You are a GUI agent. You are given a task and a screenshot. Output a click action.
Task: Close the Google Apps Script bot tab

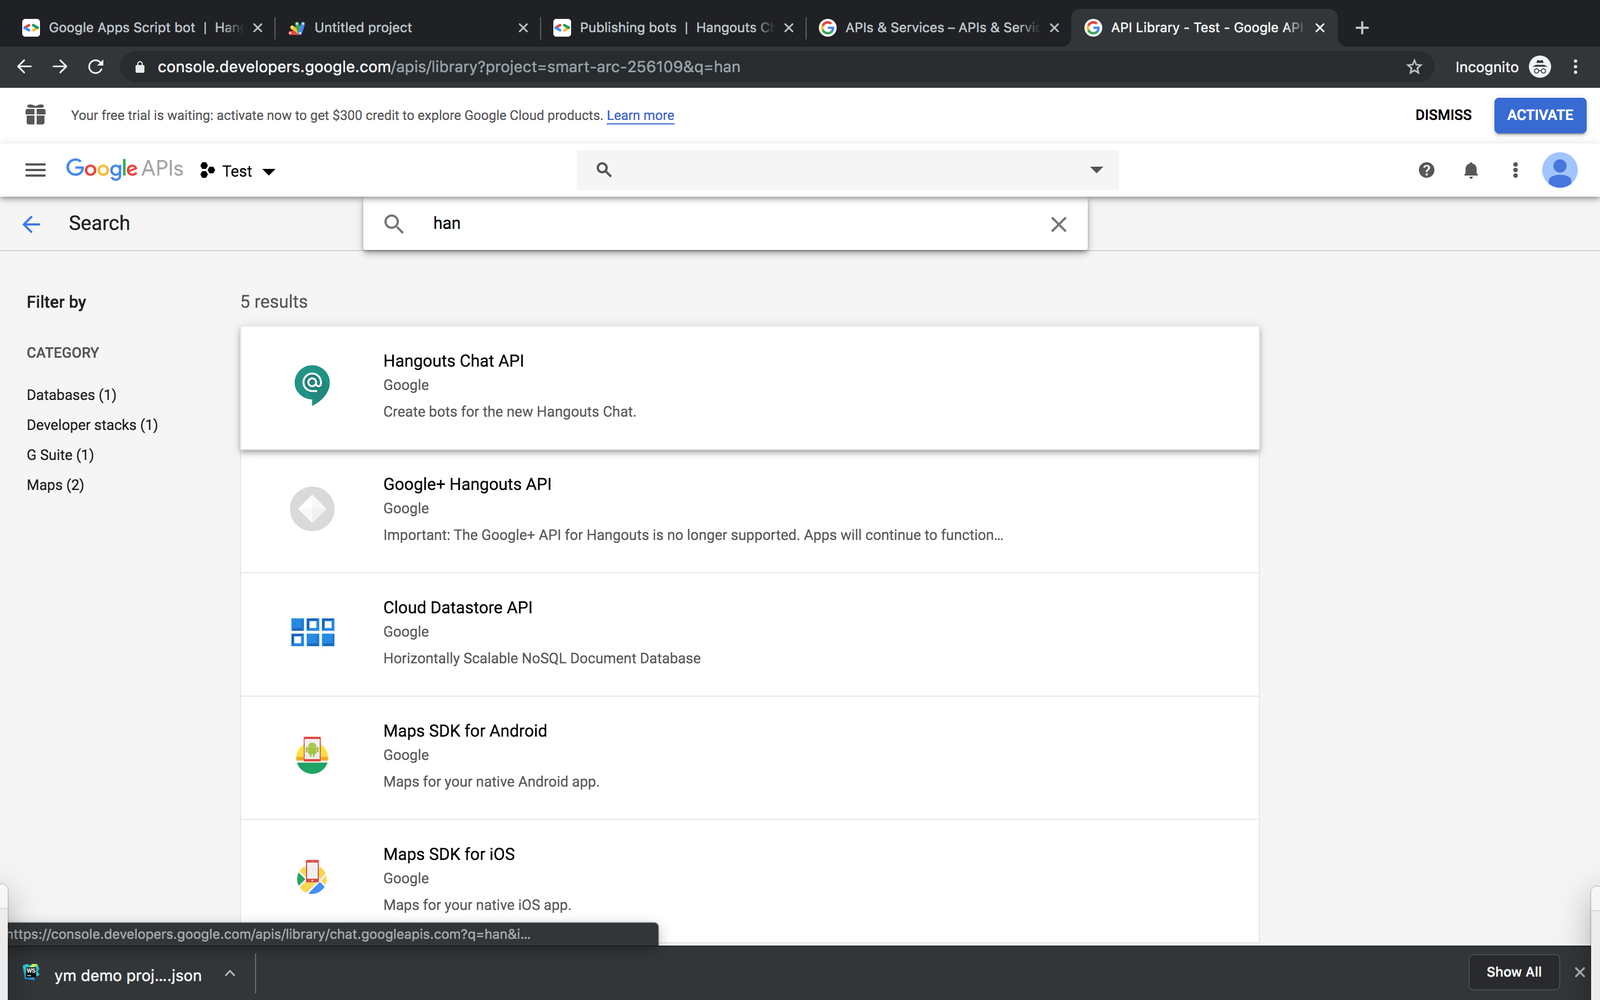point(257,28)
